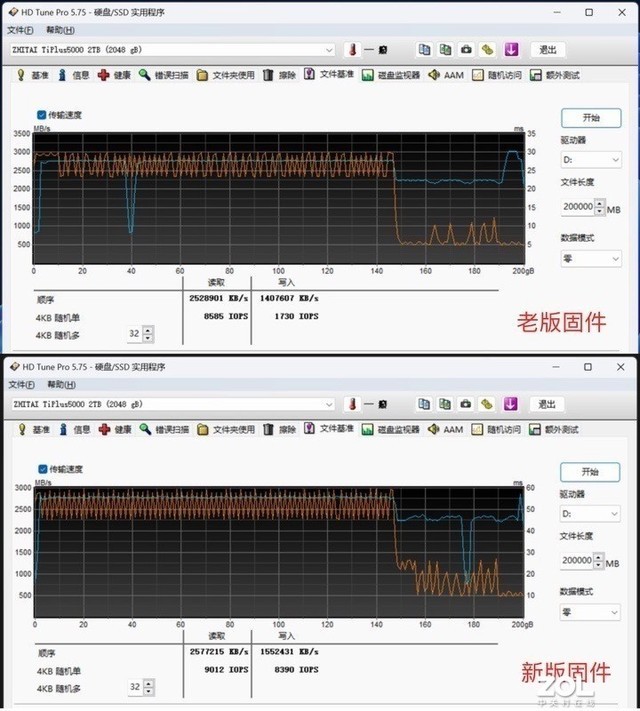Viewport: 640px width, 711px height.
Task: Click purple download arrow icon, bottom window
Action: coord(510,404)
